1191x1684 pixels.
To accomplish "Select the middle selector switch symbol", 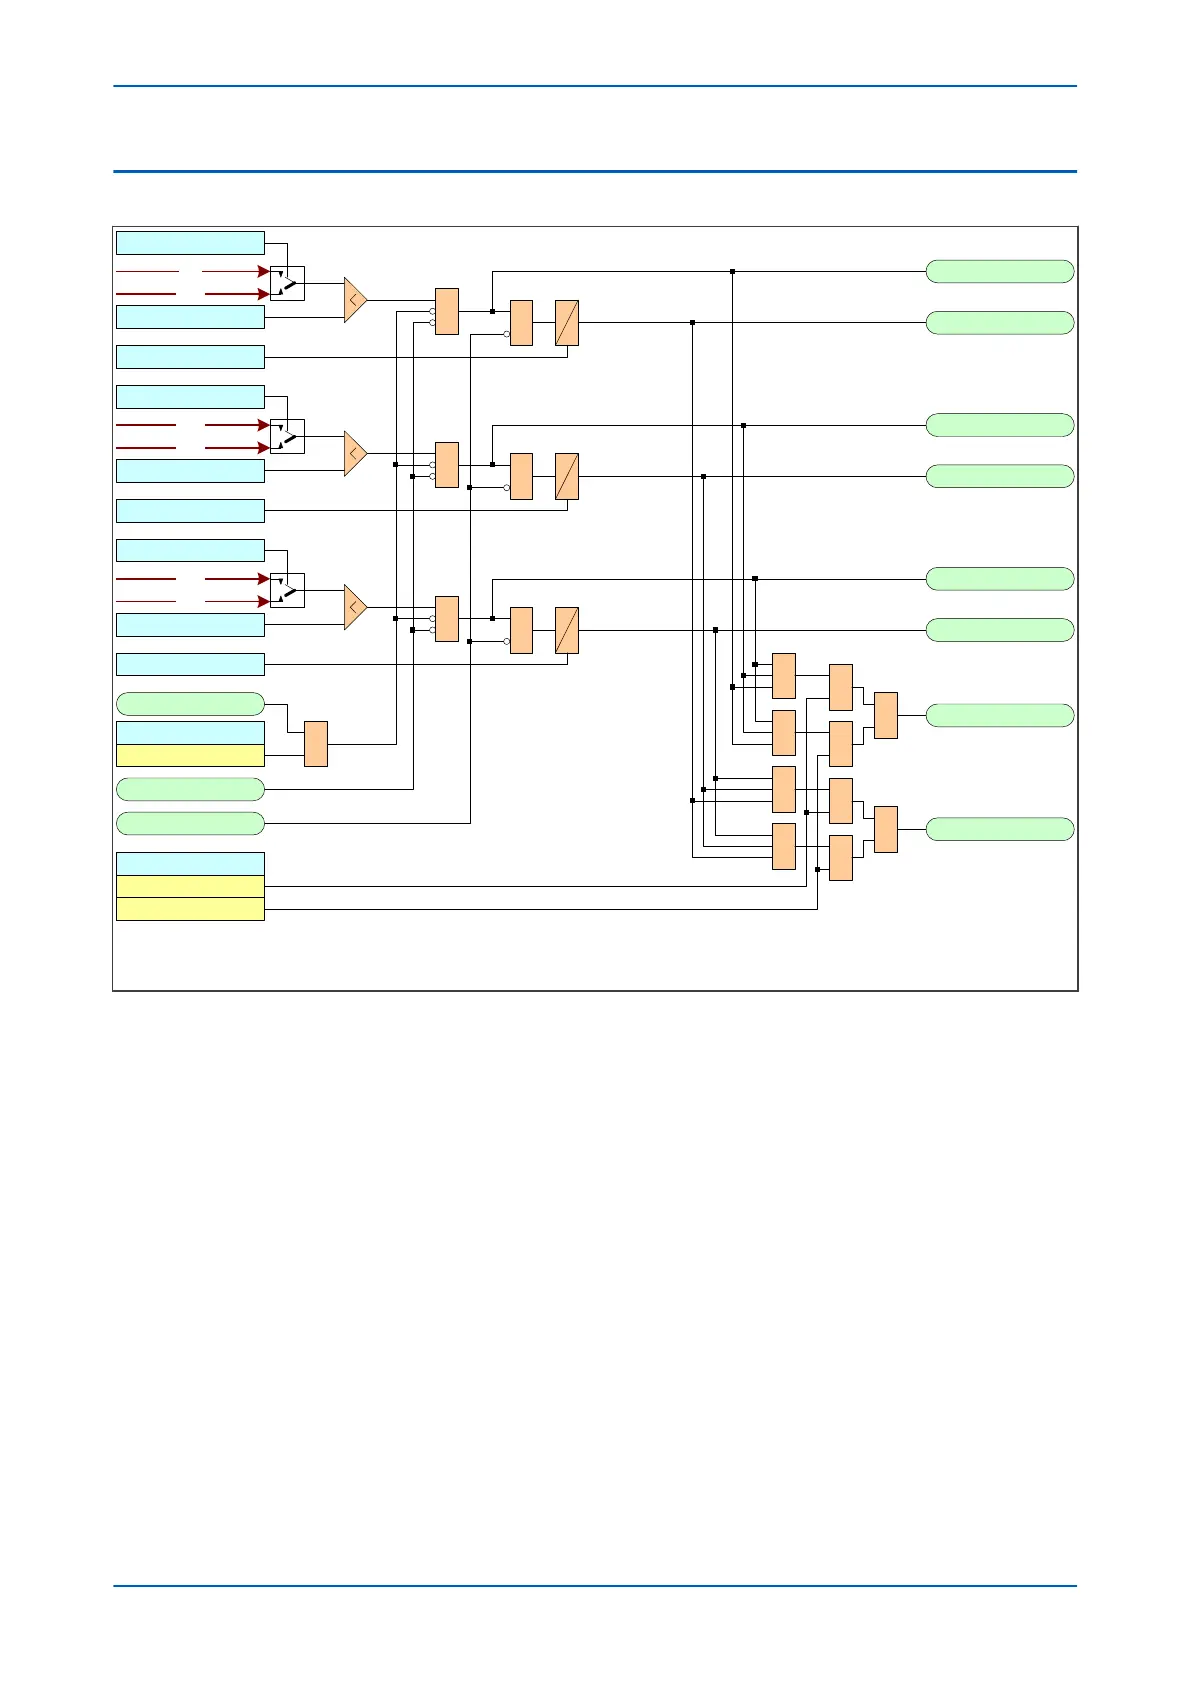I will point(287,436).
